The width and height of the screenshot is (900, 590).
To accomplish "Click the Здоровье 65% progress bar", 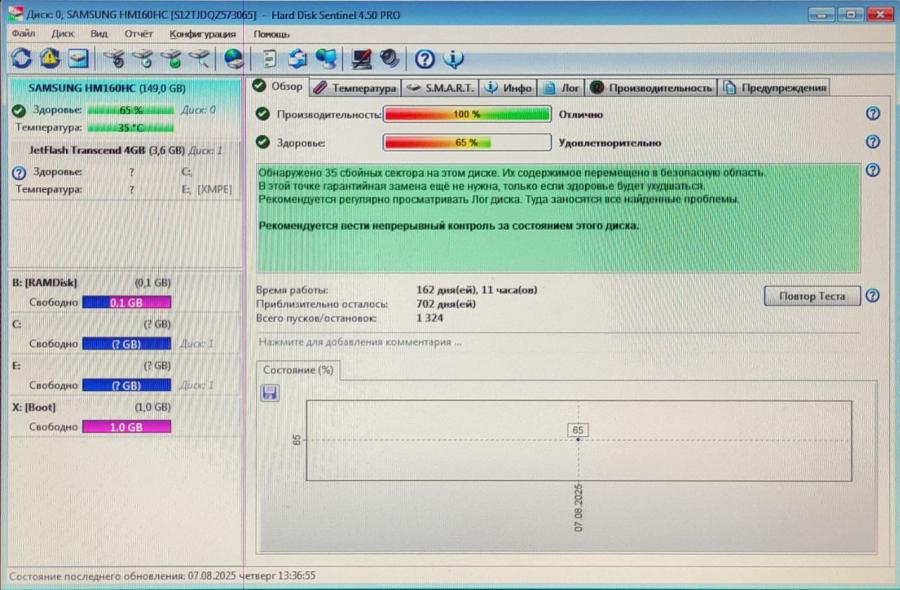I will [467, 142].
